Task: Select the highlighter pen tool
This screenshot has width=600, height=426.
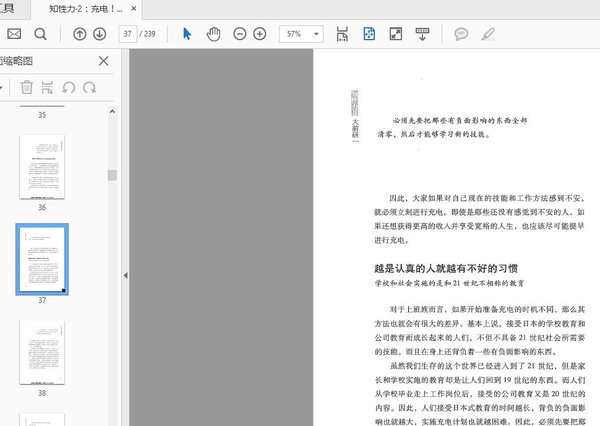Action: (487, 34)
